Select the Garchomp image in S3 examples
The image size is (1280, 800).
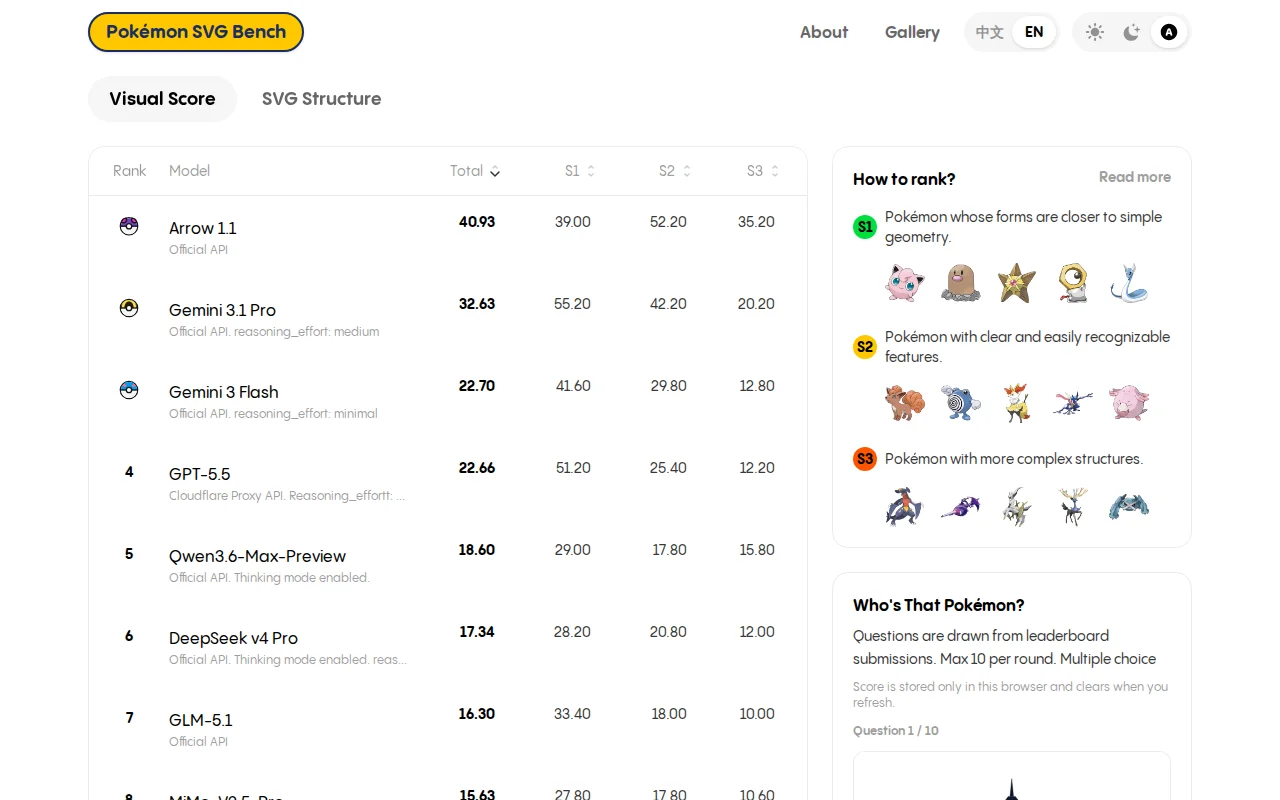tap(905, 507)
